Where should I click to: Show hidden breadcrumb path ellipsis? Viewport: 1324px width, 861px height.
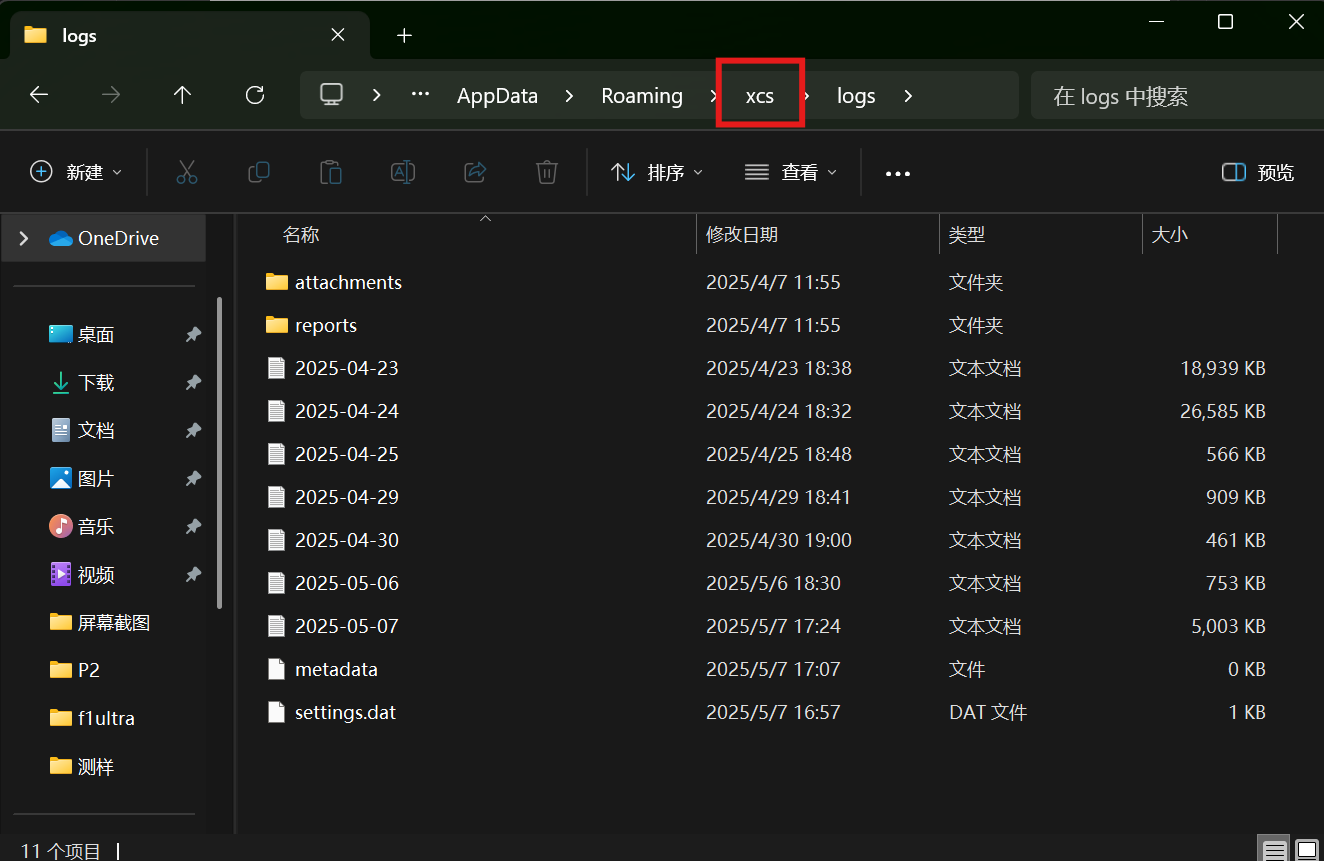pyautogui.click(x=420, y=94)
